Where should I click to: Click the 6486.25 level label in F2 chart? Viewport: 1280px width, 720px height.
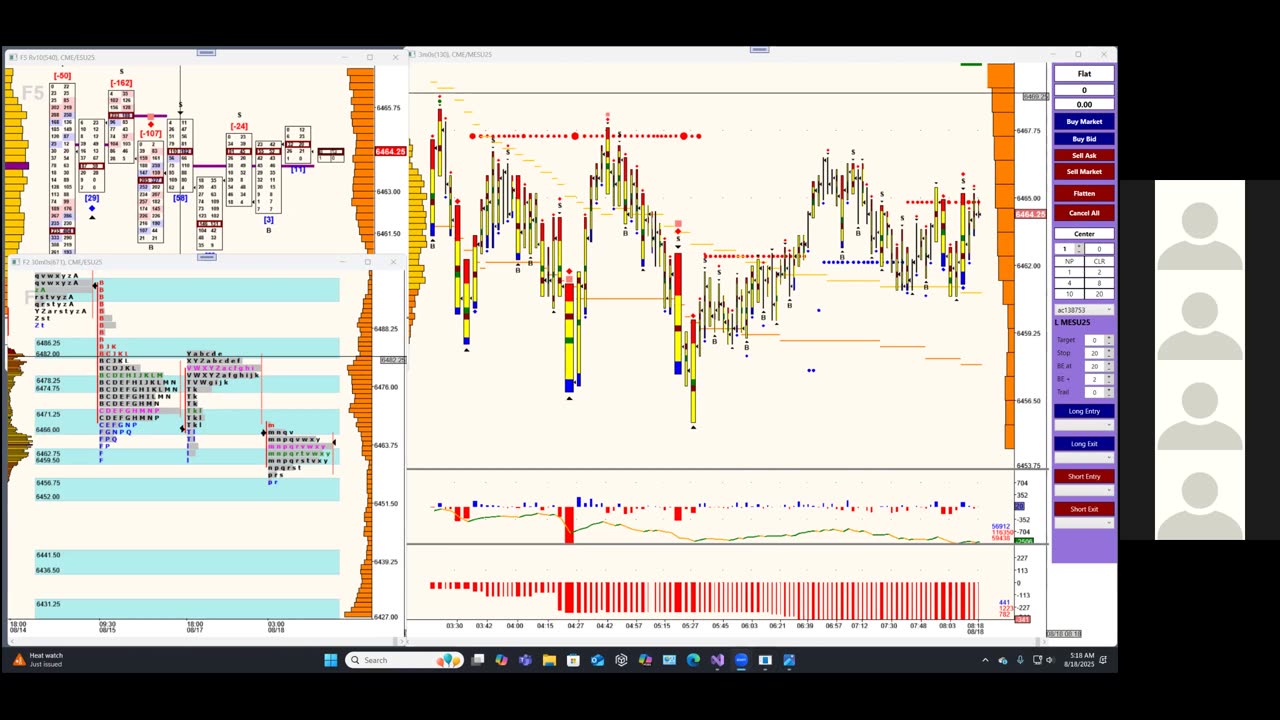click(x=48, y=343)
